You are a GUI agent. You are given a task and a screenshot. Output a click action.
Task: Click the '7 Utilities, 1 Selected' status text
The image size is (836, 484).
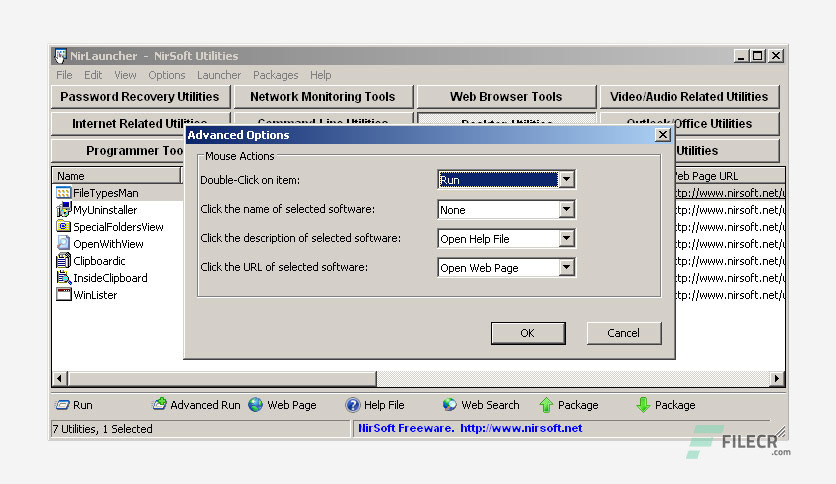pos(102,429)
